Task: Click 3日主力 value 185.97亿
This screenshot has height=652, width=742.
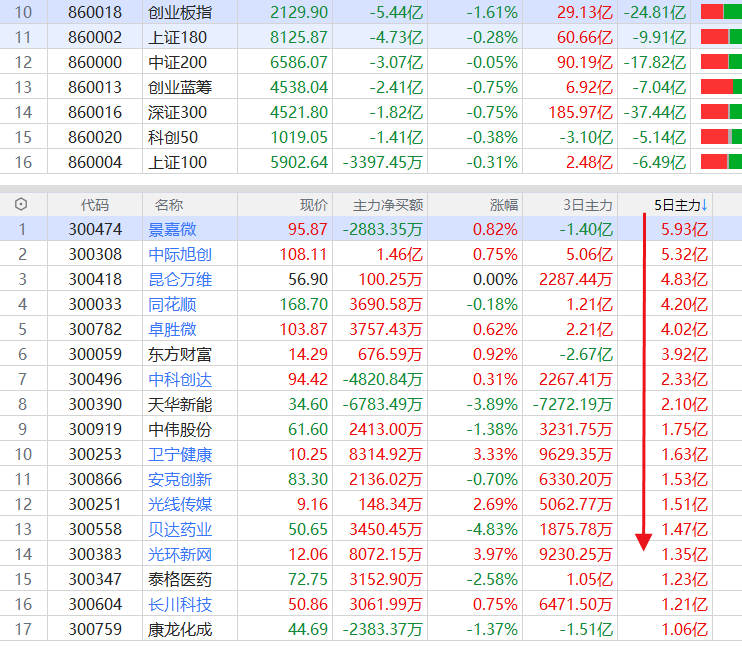Action: point(581,112)
